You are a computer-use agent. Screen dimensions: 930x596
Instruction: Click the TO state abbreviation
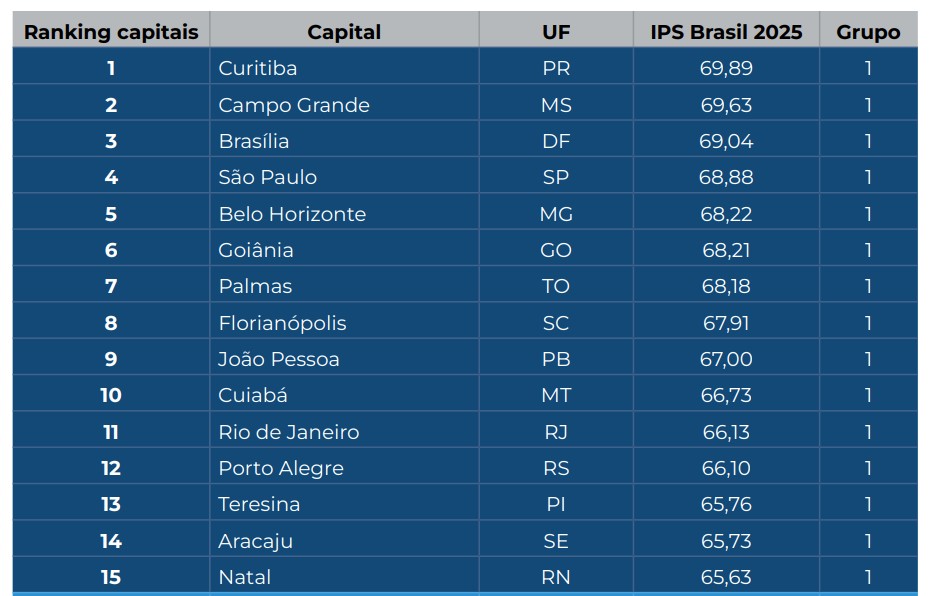(556, 286)
